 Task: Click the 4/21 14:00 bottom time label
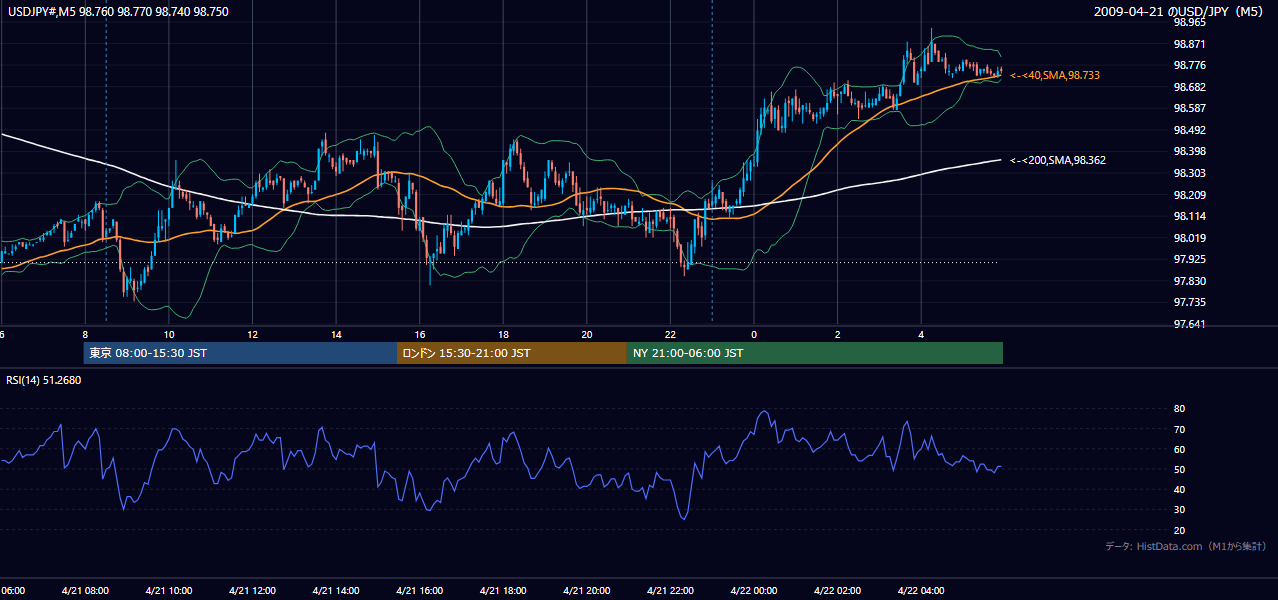(335, 591)
